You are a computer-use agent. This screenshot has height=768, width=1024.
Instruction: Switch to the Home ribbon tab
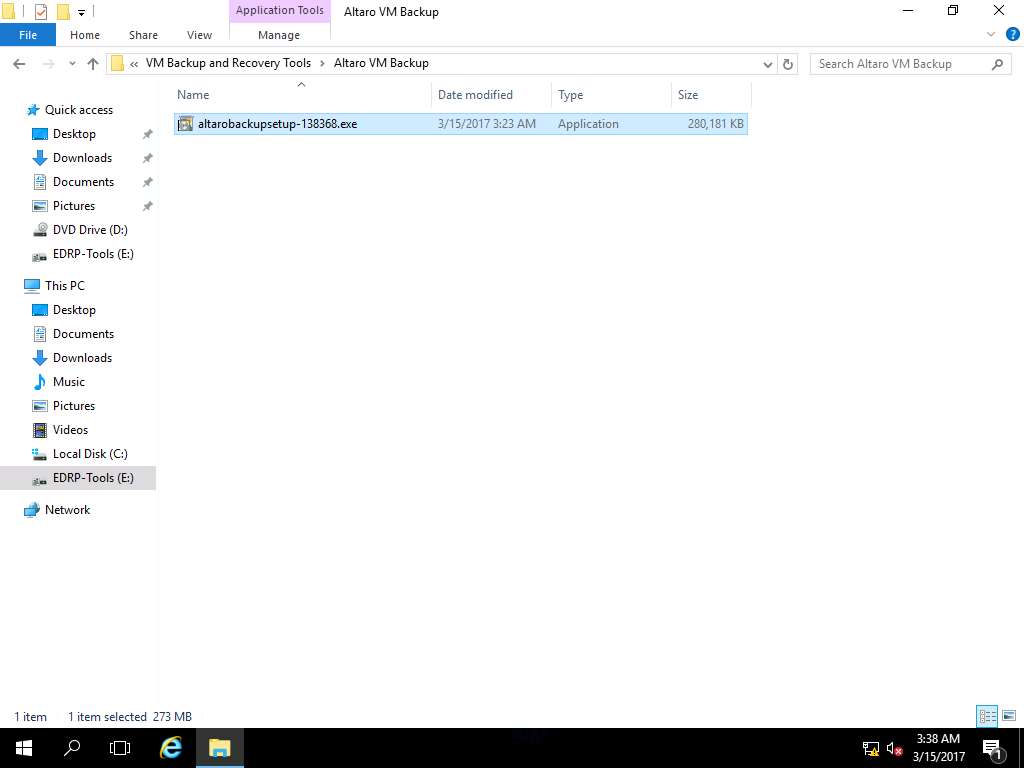point(85,35)
